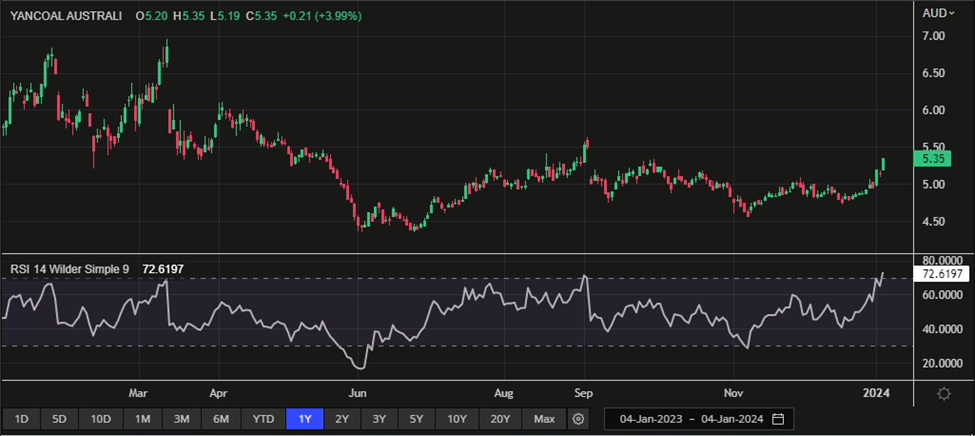The image size is (975, 436).
Task: Click the 60.0000 RSI axis label
Action: (x=942, y=295)
